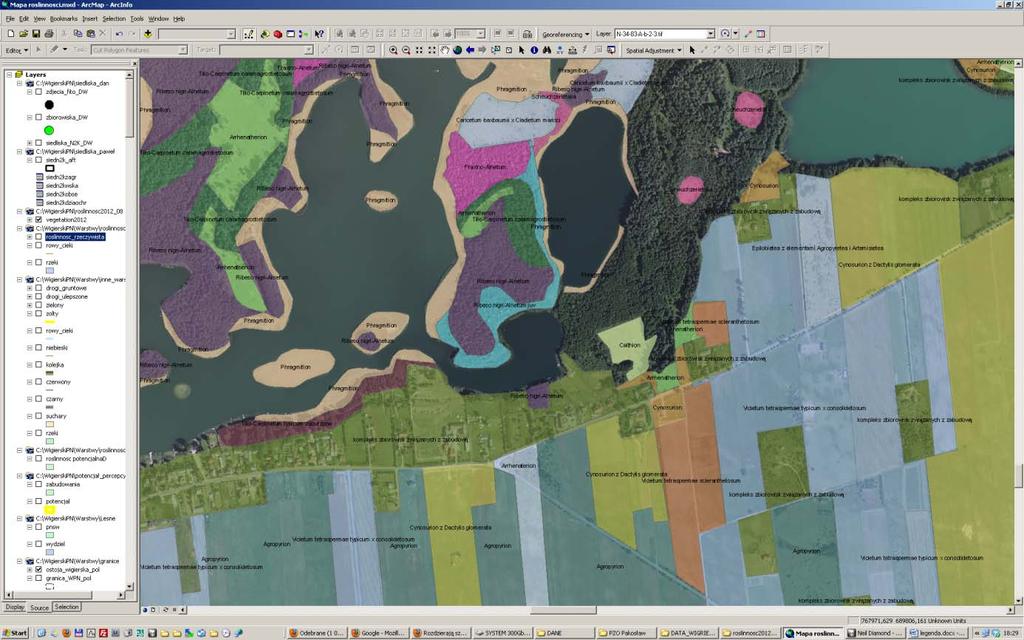Open the georeferencing Layer combo box
The width and height of the screenshot is (1024, 640).
click(x=665, y=34)
